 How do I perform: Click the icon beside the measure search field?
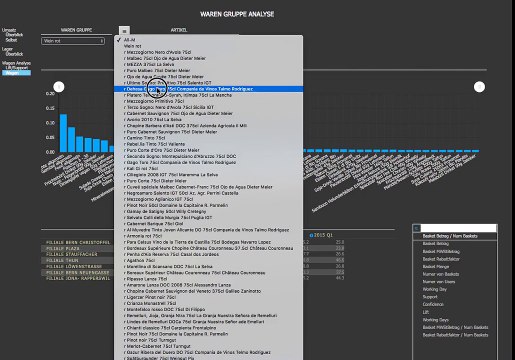point(416,228)
